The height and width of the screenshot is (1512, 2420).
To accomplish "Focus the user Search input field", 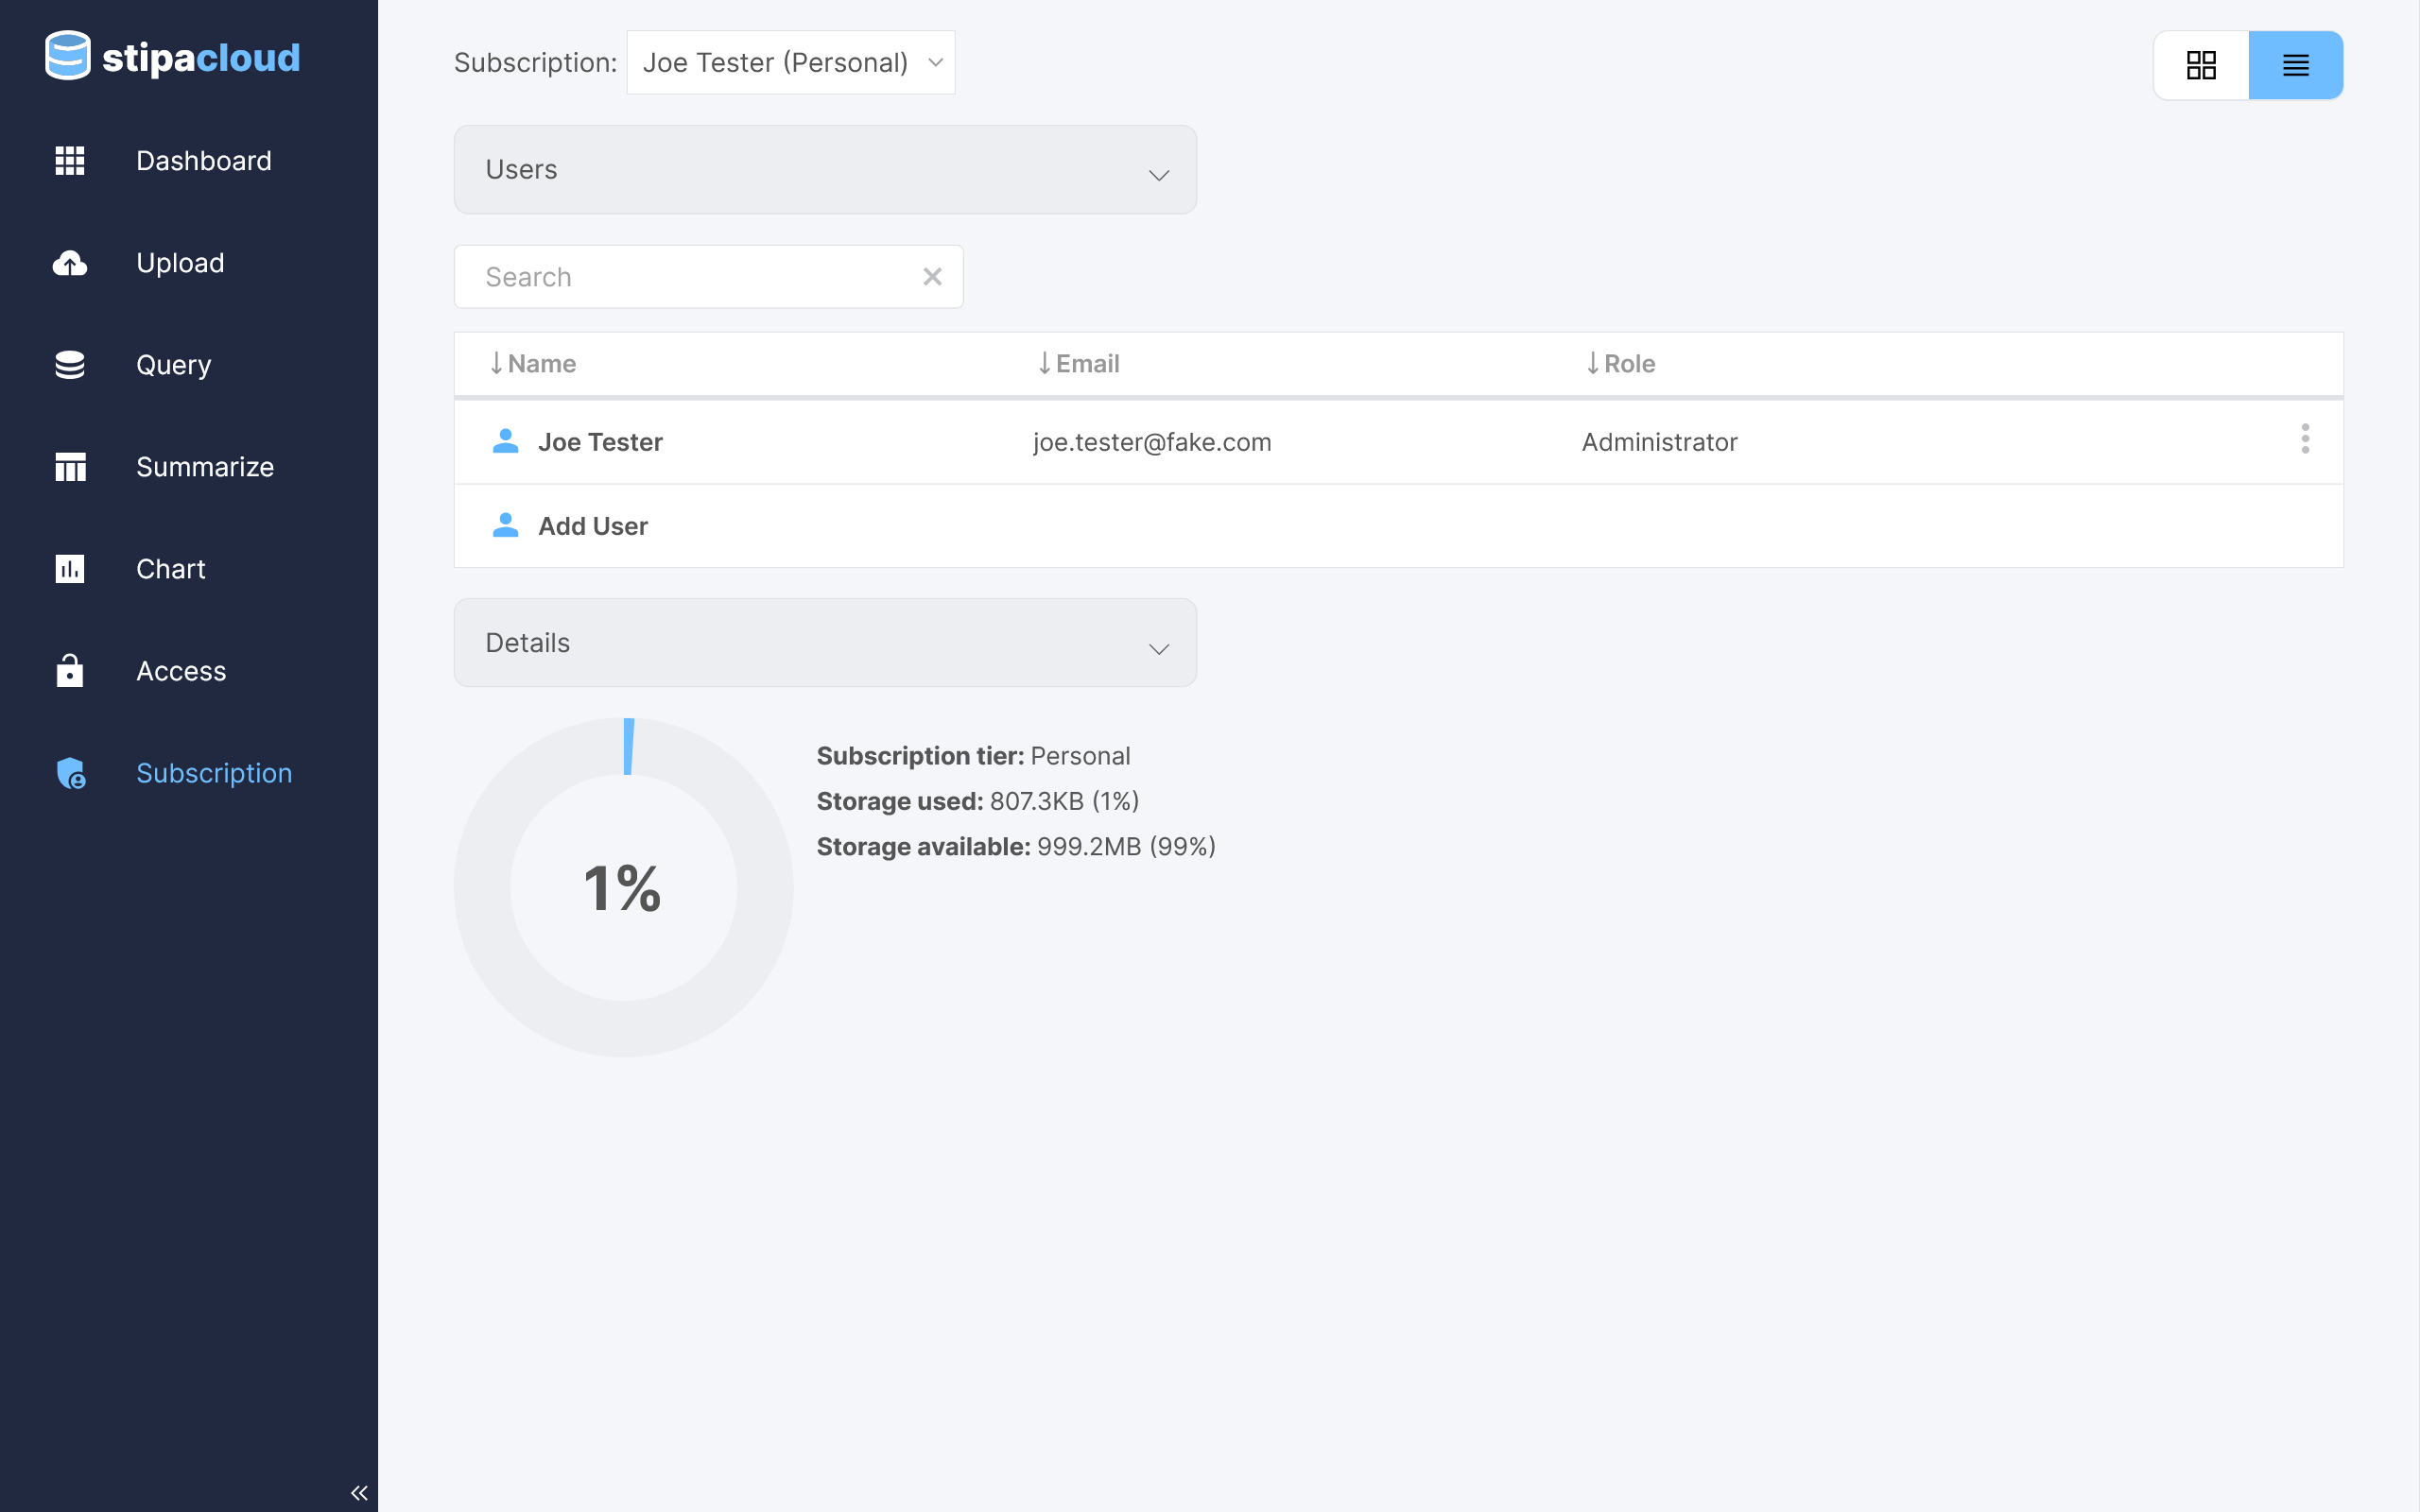I will 690,277.
